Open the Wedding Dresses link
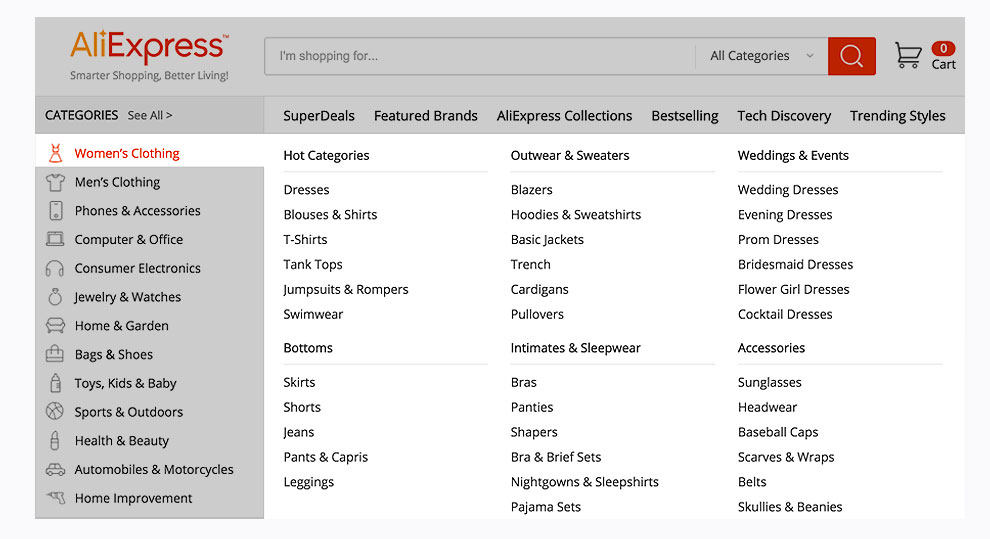The width and height of the screenshot is (990, 539). (x=788, y=190)
